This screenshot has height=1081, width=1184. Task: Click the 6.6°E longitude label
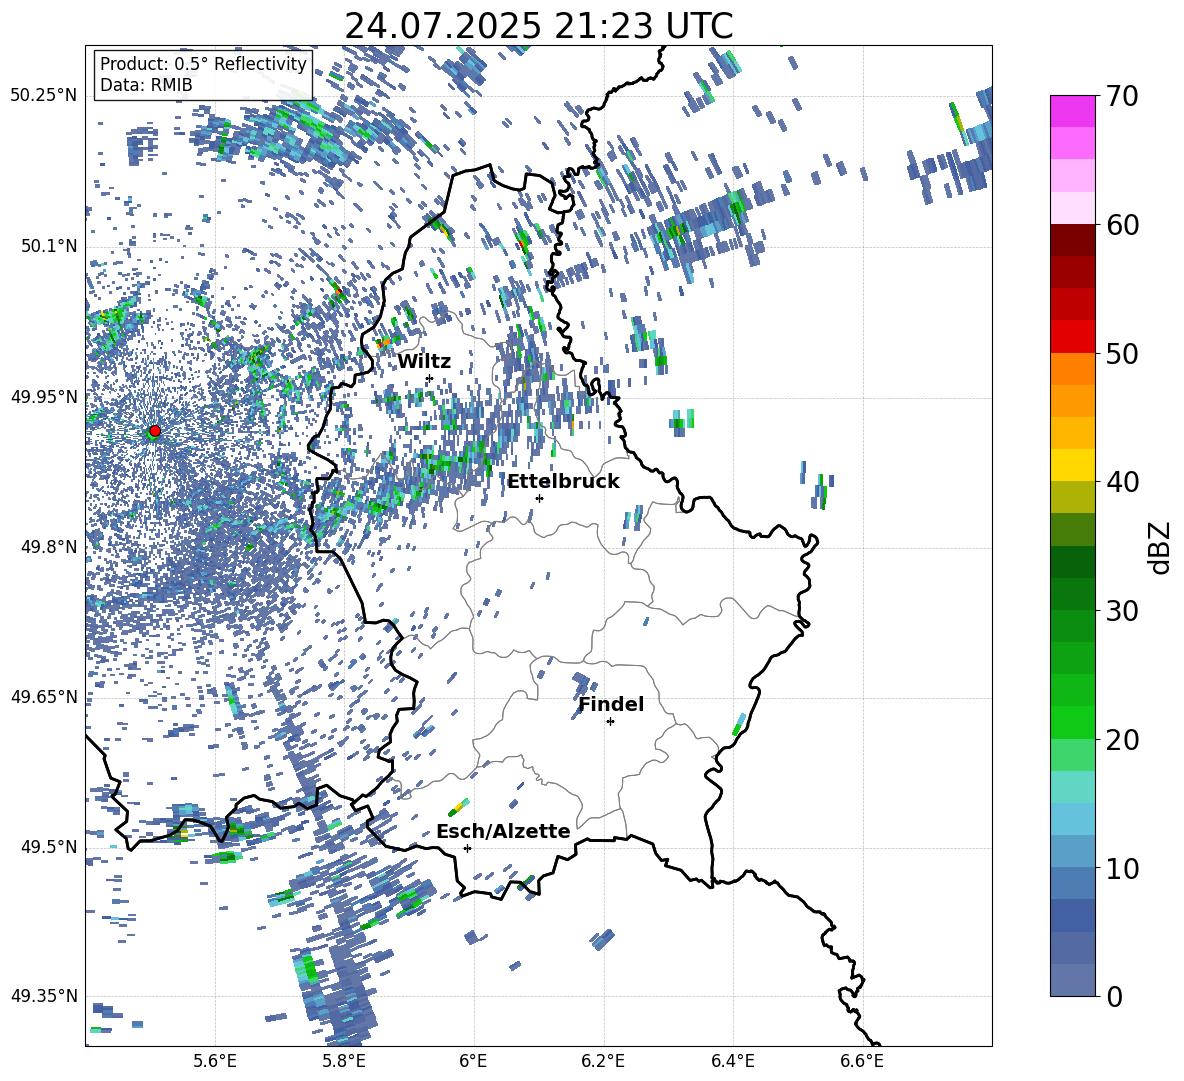862,1061
